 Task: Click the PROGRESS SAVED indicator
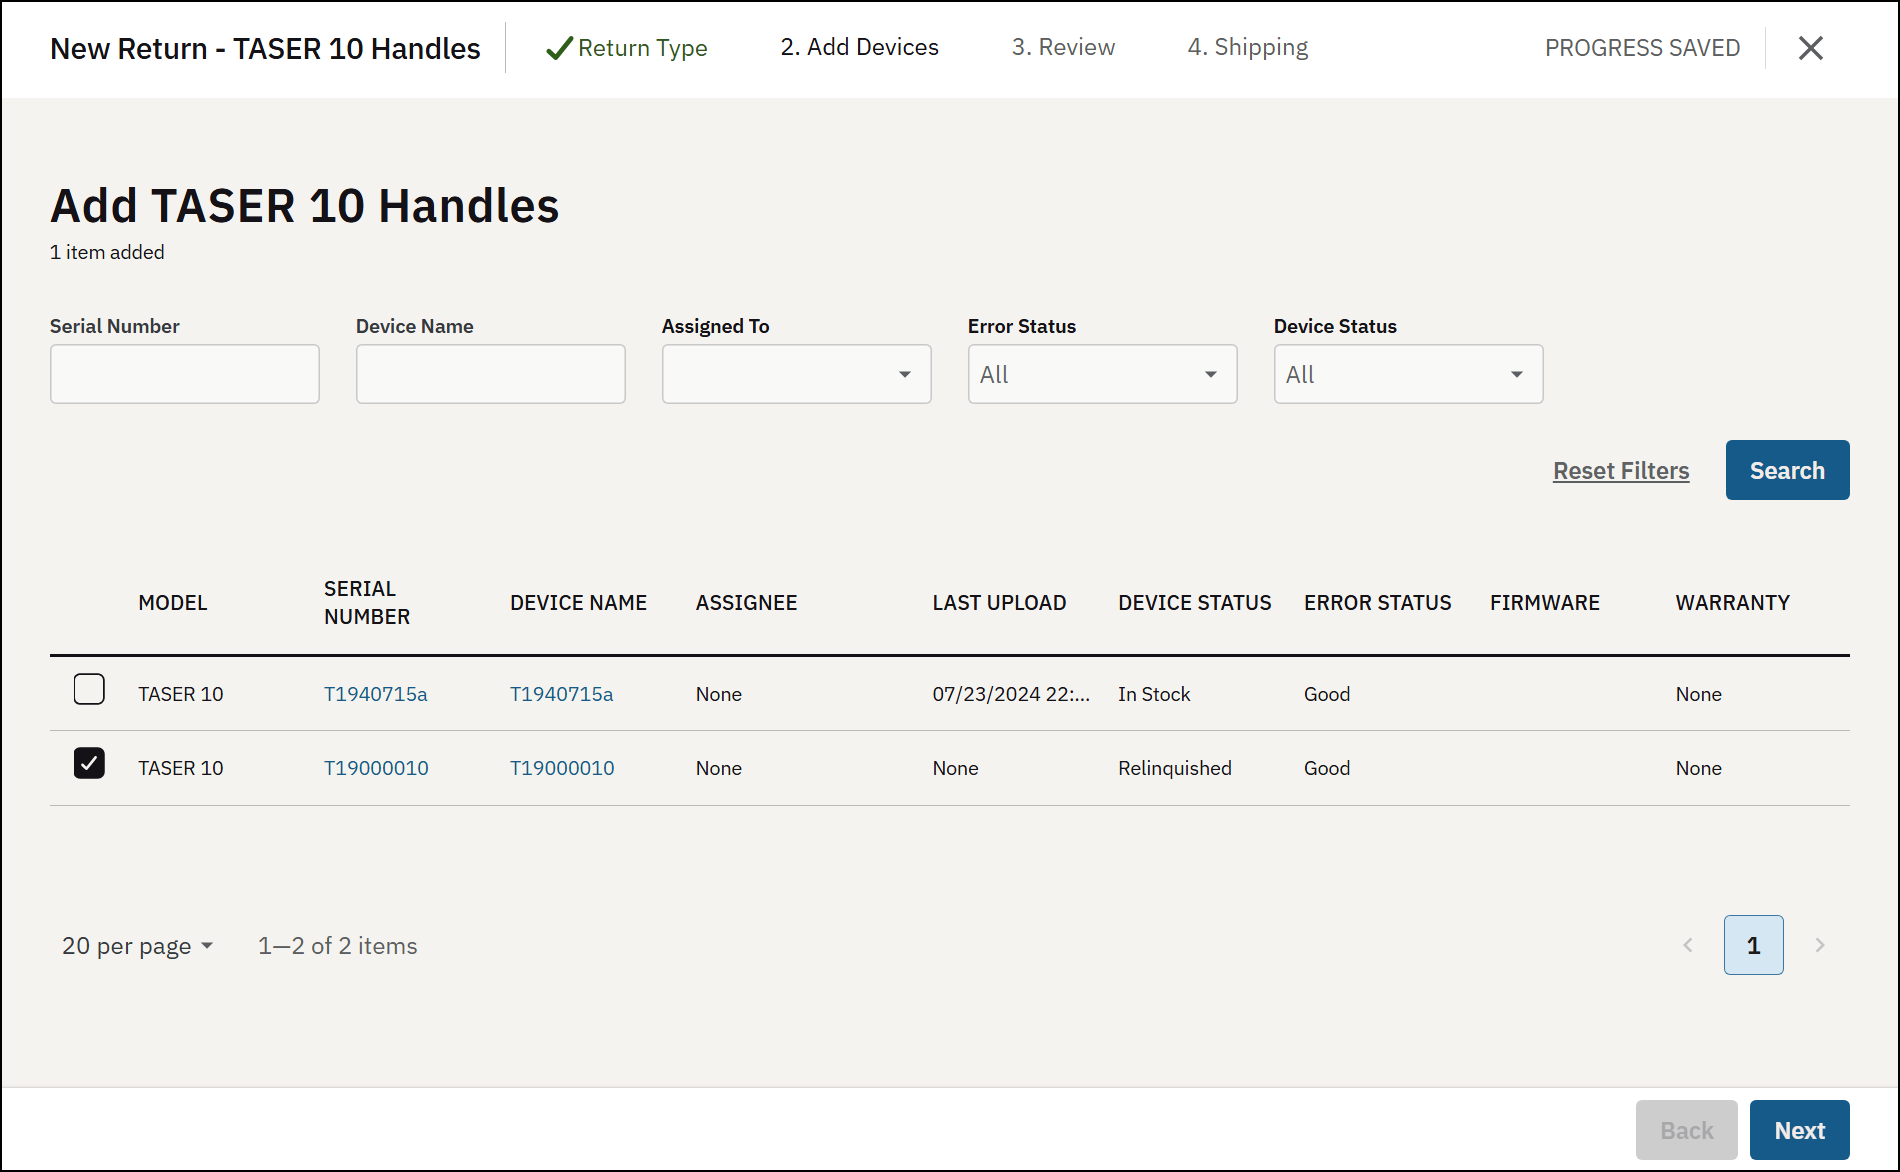coord(1642,48)
